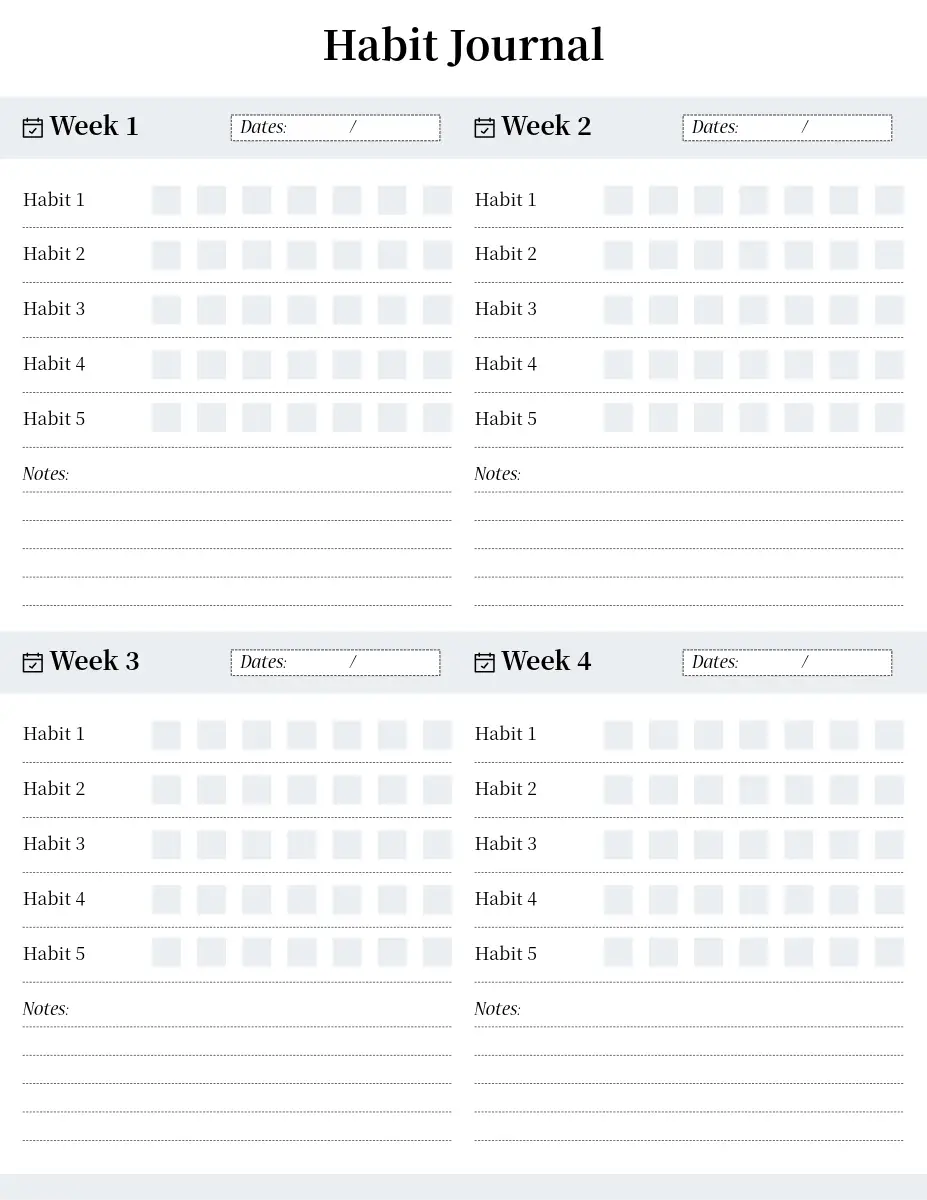Mark the last box for Week 1 Habit 4
The image size is (927, 1200).
point(437,364)
